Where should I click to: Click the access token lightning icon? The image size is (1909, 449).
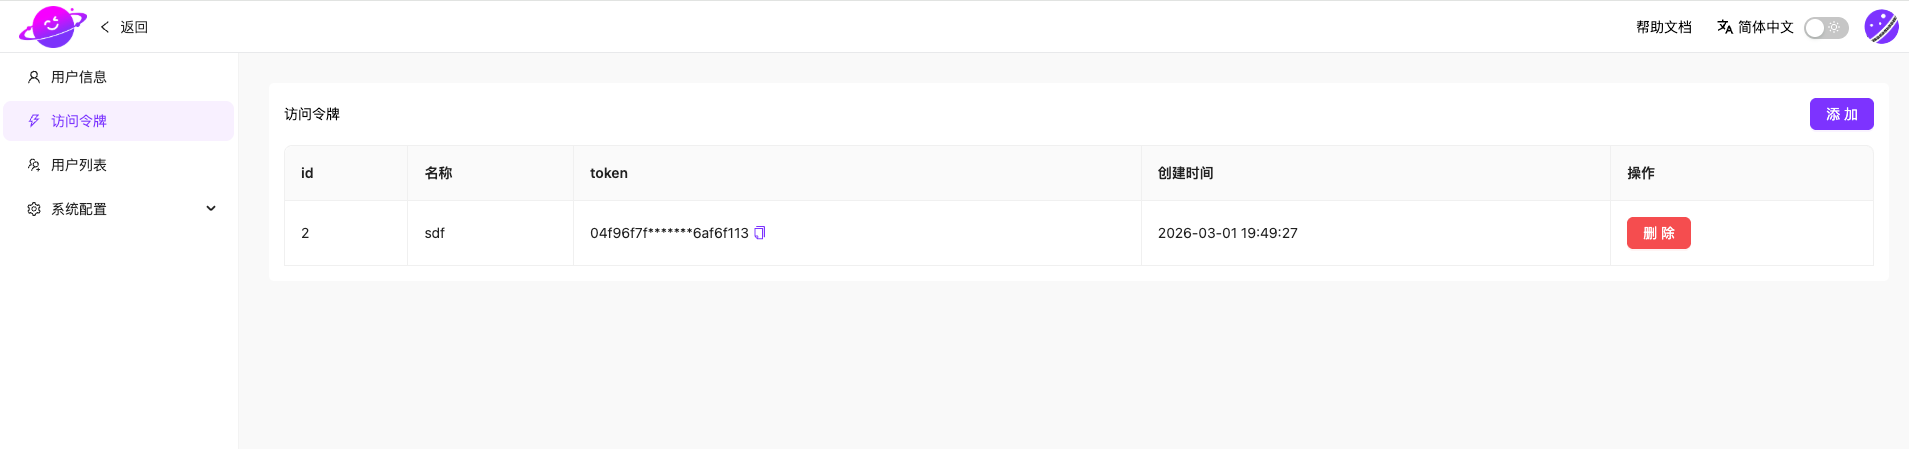pos(34,121)
